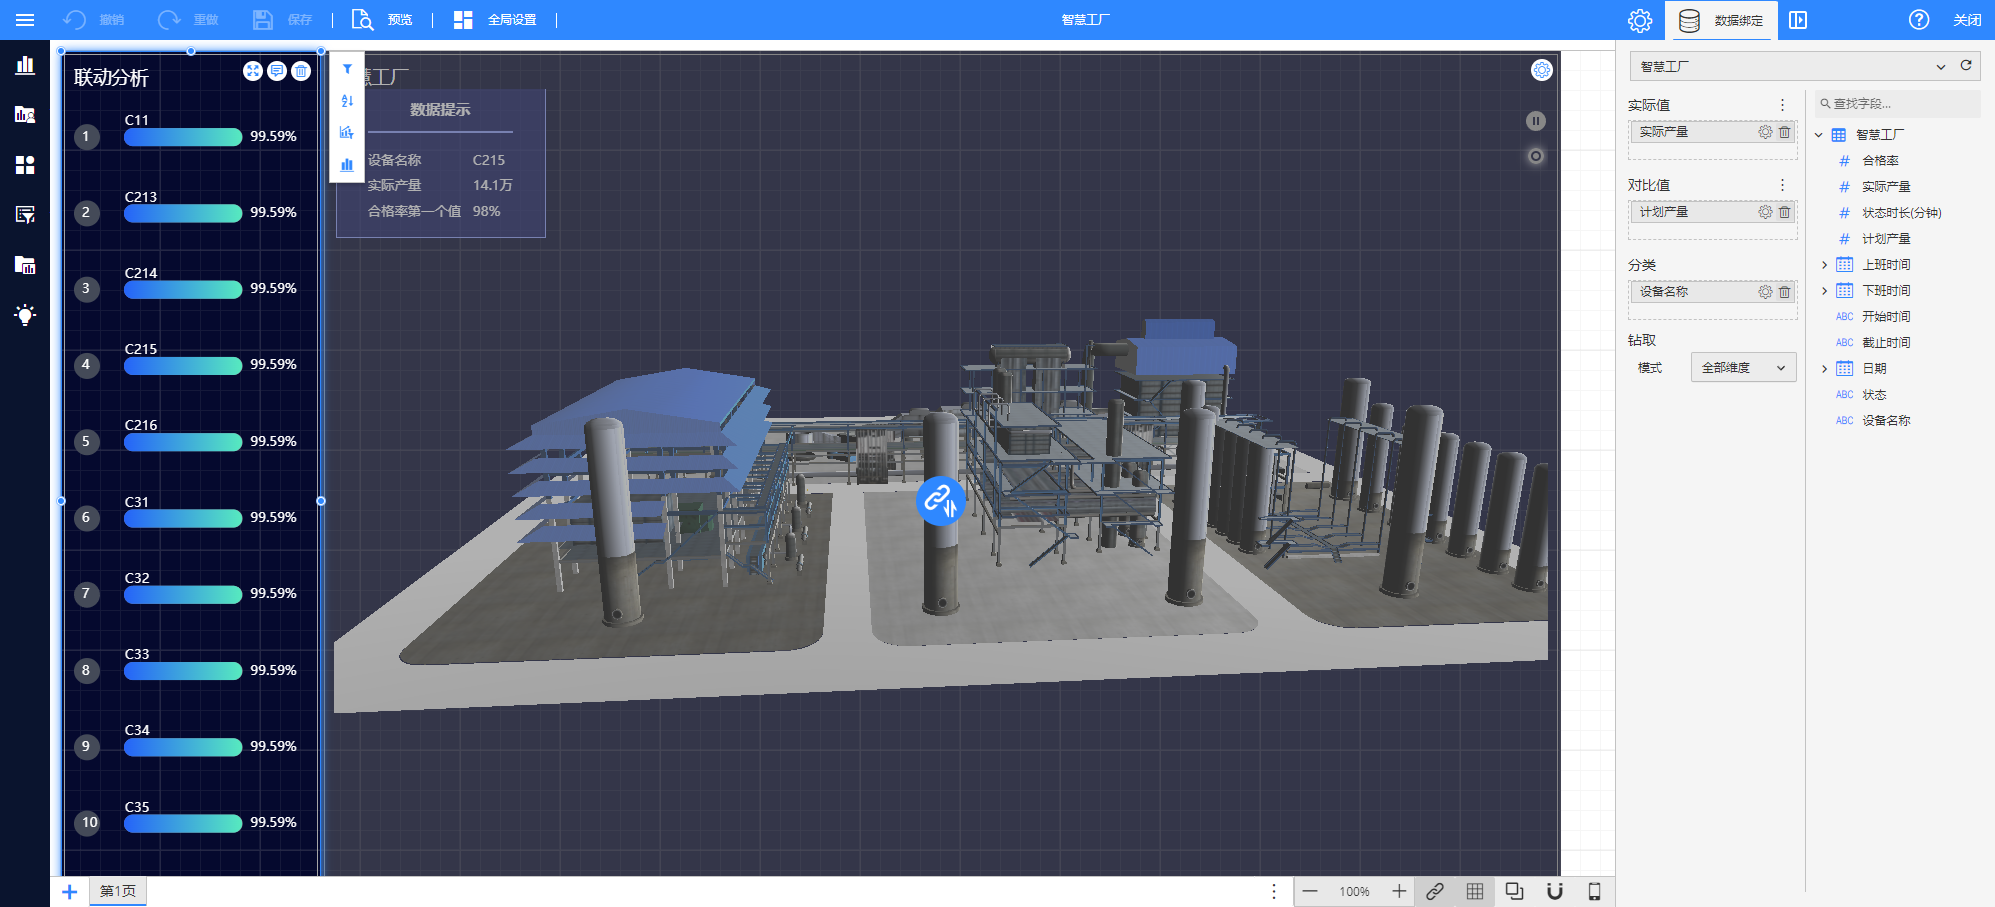This screenshot has width=1995, height=907.
Task: Open the 全部维度 drill mode dropdown
Action: [x=1743, y=368]
